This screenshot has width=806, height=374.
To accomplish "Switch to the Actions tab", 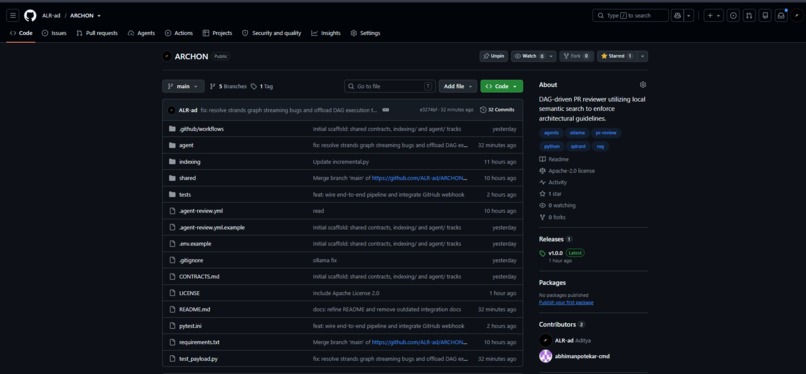I will tap(179, 33).
